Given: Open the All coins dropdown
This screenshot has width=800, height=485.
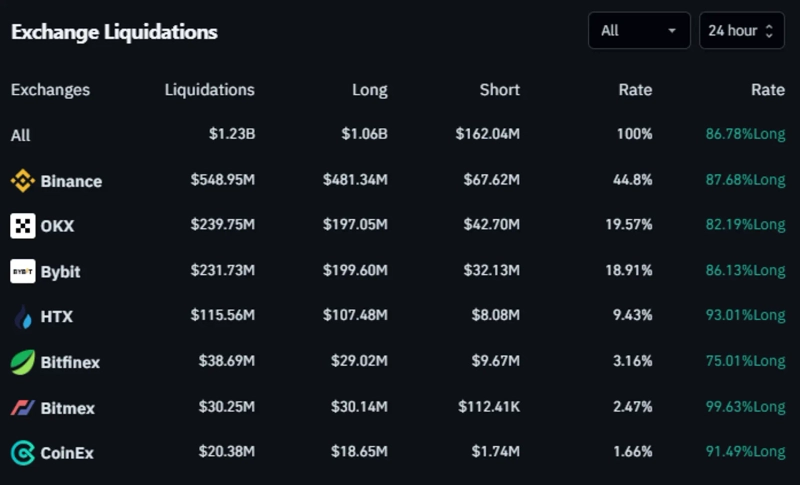Looking at the screenshot, I should pos(639,31).
